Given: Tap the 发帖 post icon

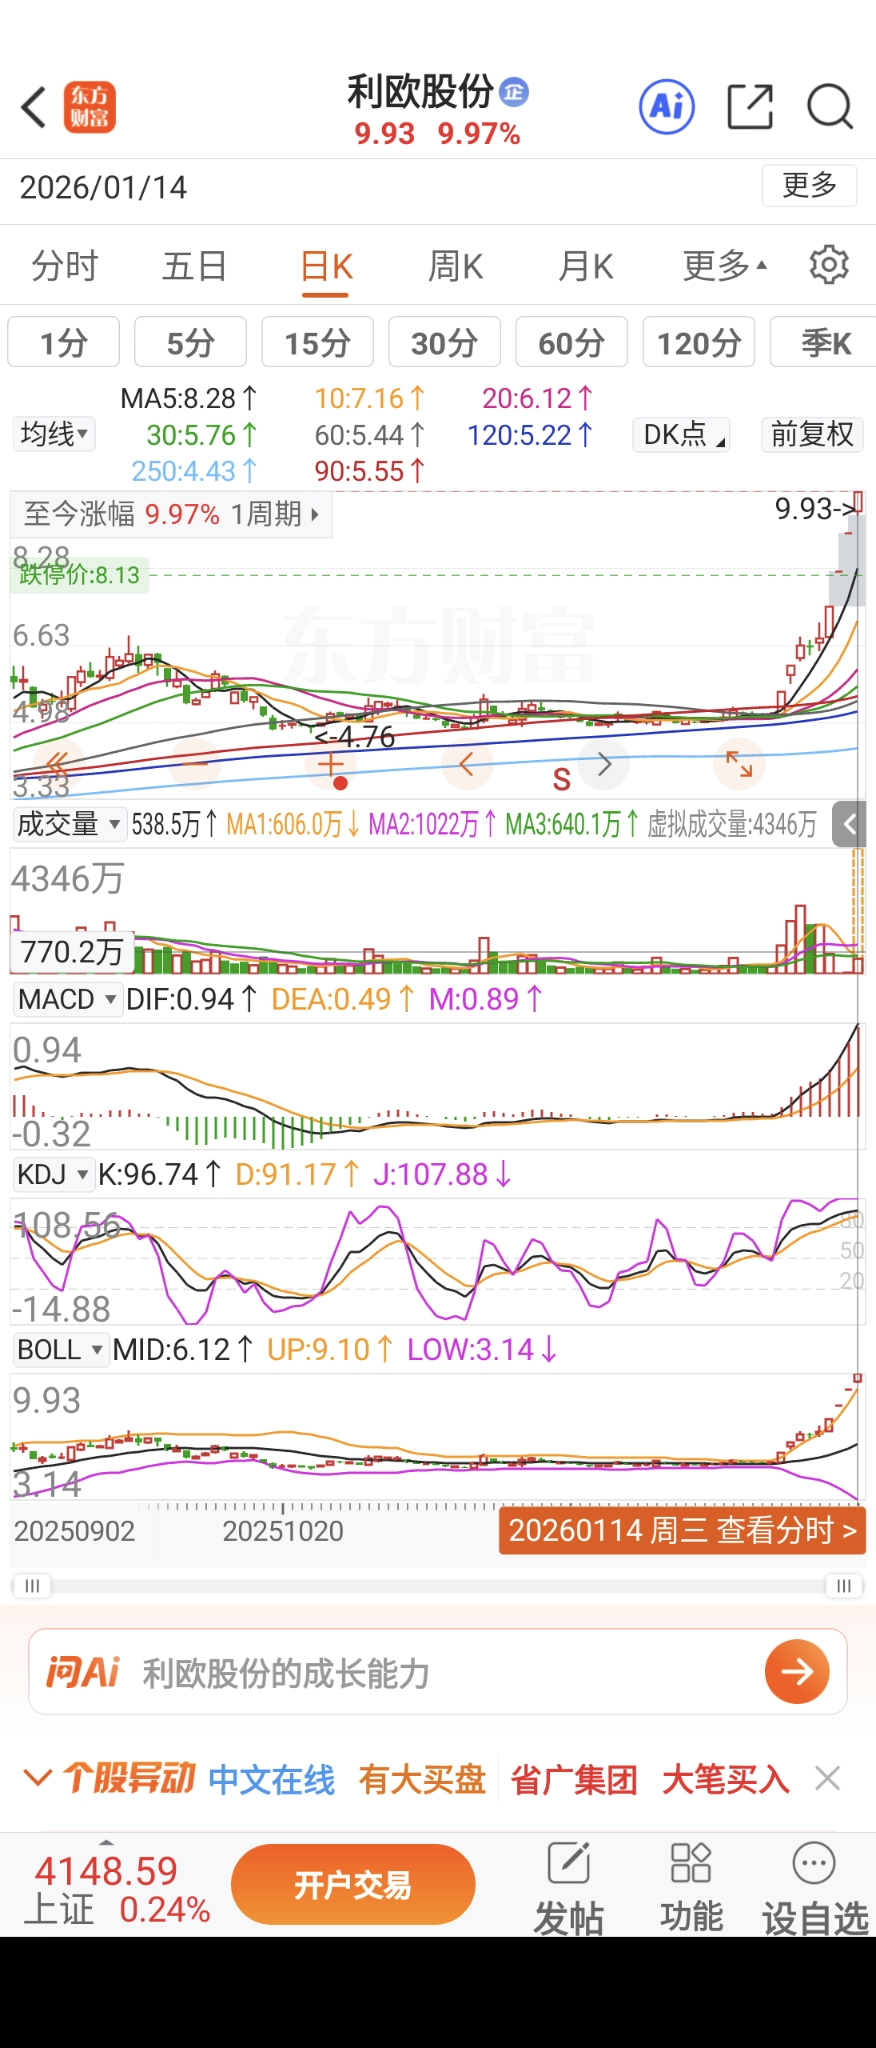Looking at the screenshot, I should point(569,1886).
